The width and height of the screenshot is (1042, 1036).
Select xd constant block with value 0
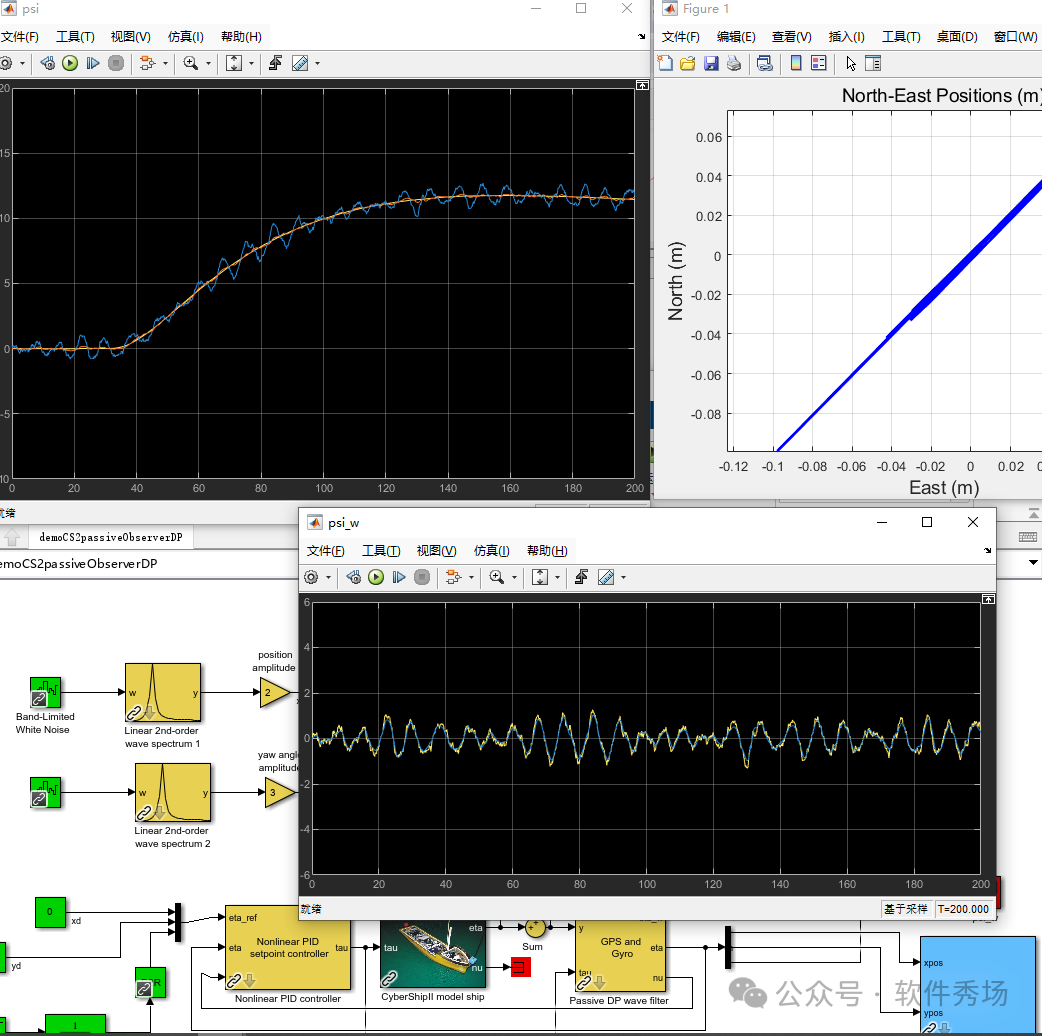point(50,912)
